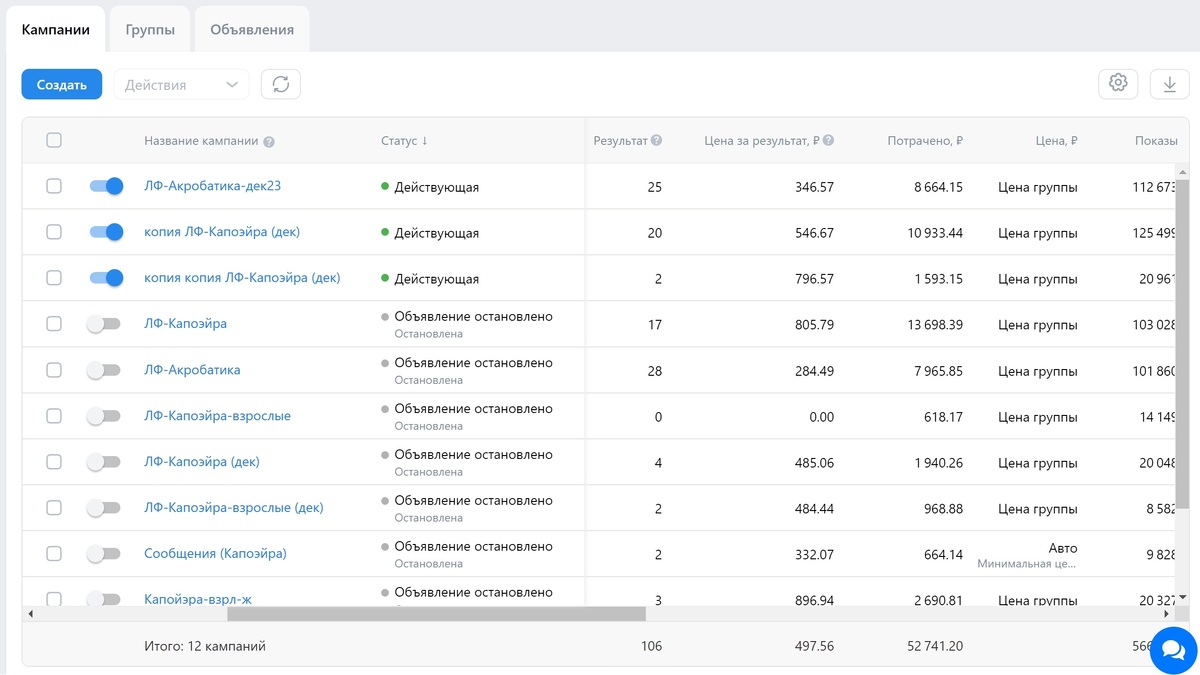This screenshot has height=675, width=1200.
Task: Open the chat support bubble
Action: point(1173,647)
